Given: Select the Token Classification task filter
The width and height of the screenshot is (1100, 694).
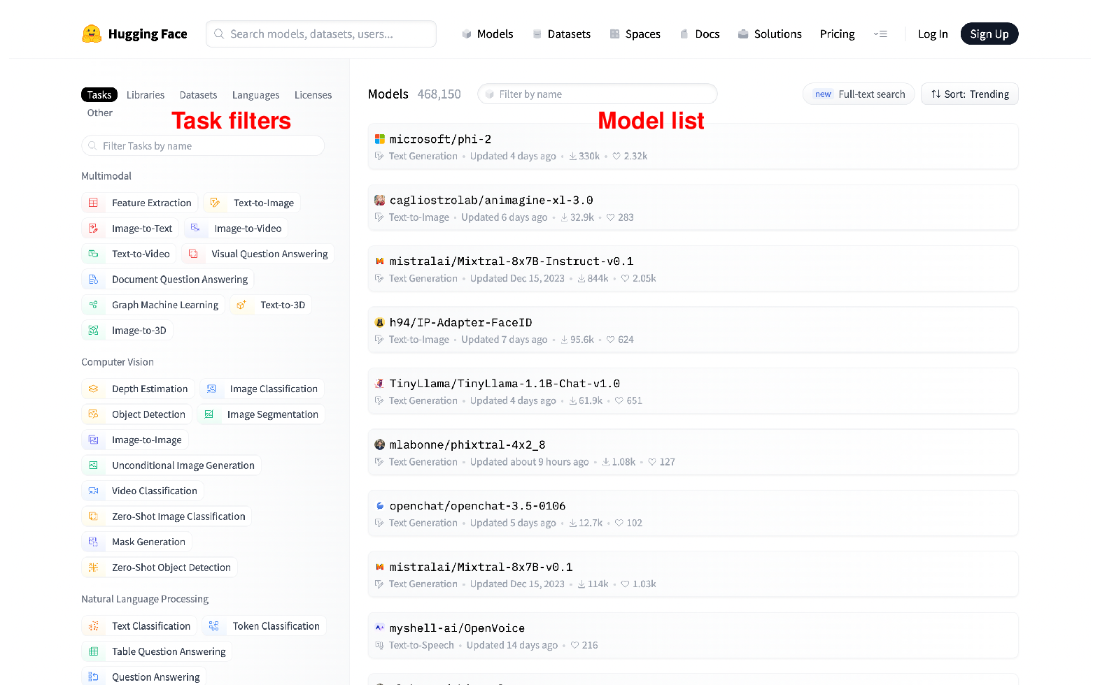Looking at the screenshot, I should point(264,626).
